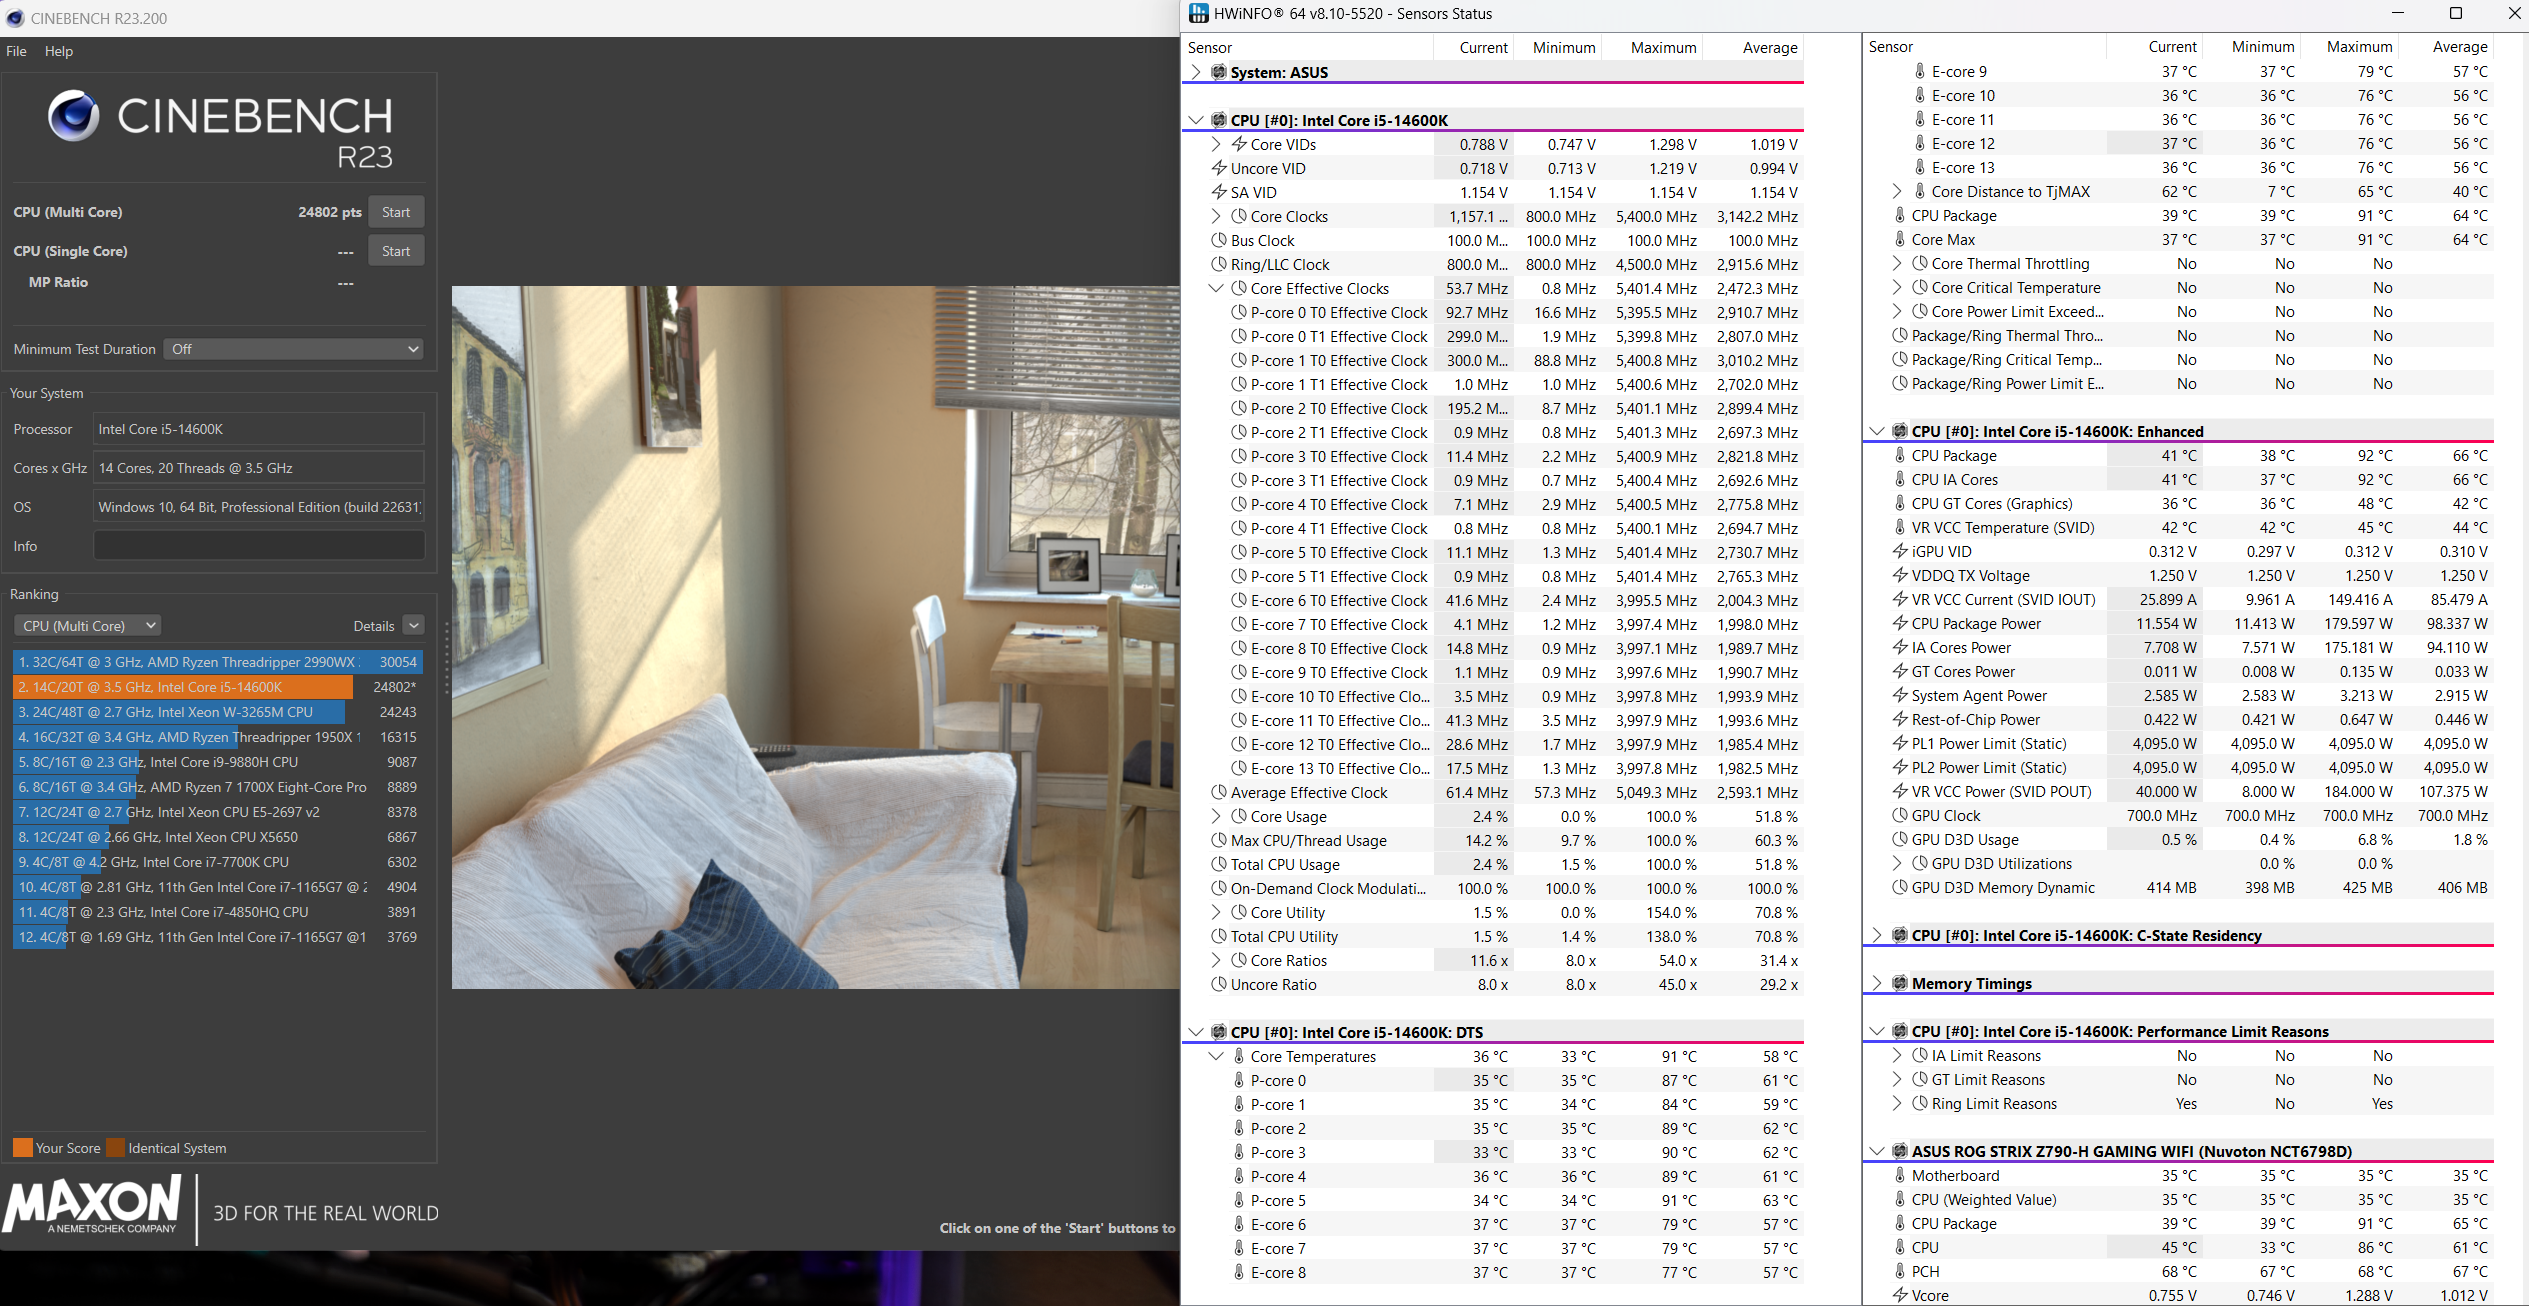The width and height of the screenshot is (2529, 1306).
Task: Collapse the Core Temperatures tree
Action: pyautogui.click(x=1216, y=1056)
